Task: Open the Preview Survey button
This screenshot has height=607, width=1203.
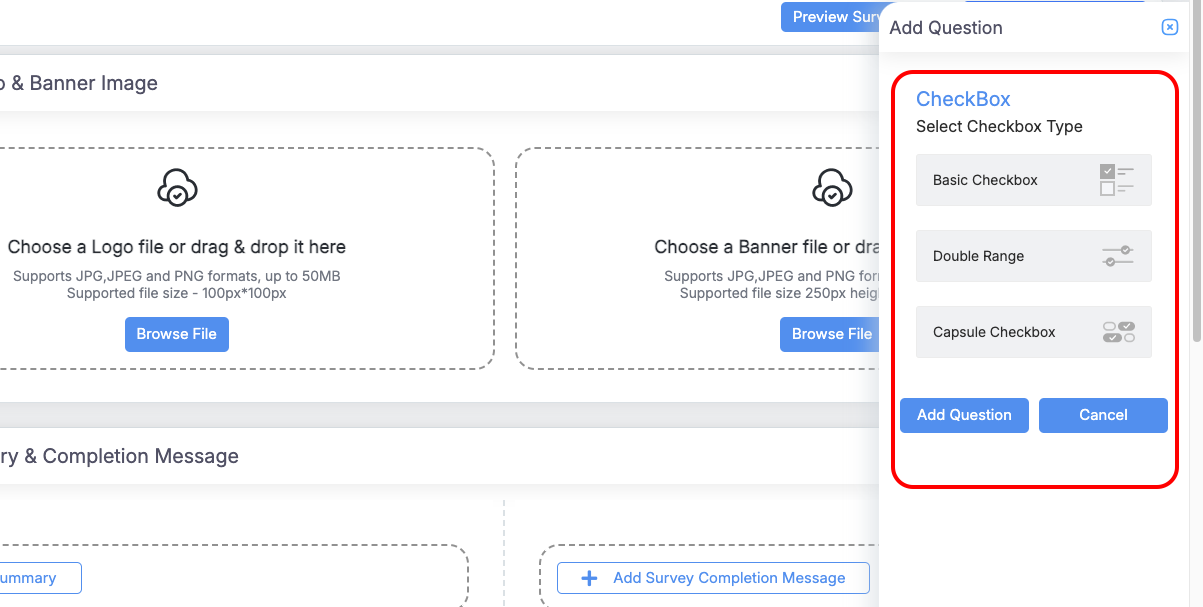Action: click(831, 17)
